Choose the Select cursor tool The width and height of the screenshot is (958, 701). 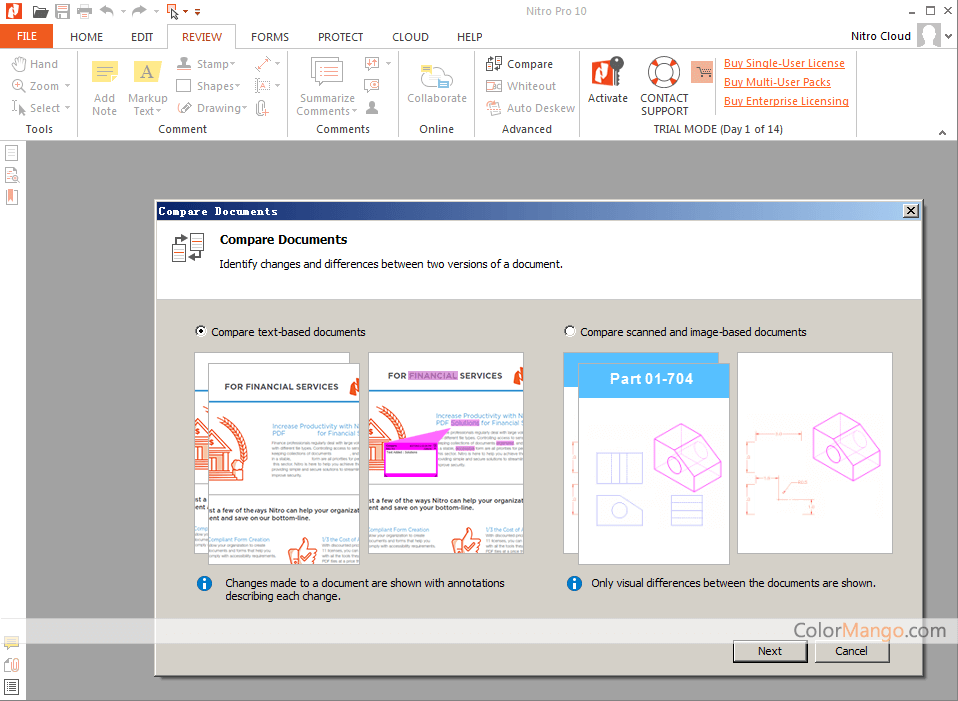point(37,108)
